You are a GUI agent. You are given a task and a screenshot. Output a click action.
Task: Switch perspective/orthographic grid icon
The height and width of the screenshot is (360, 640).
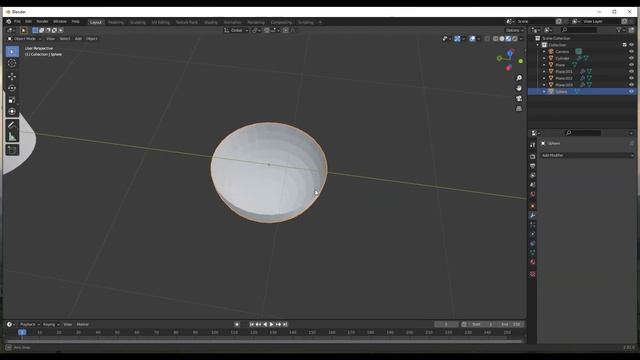pyautogui.click(x=519, y=109)
